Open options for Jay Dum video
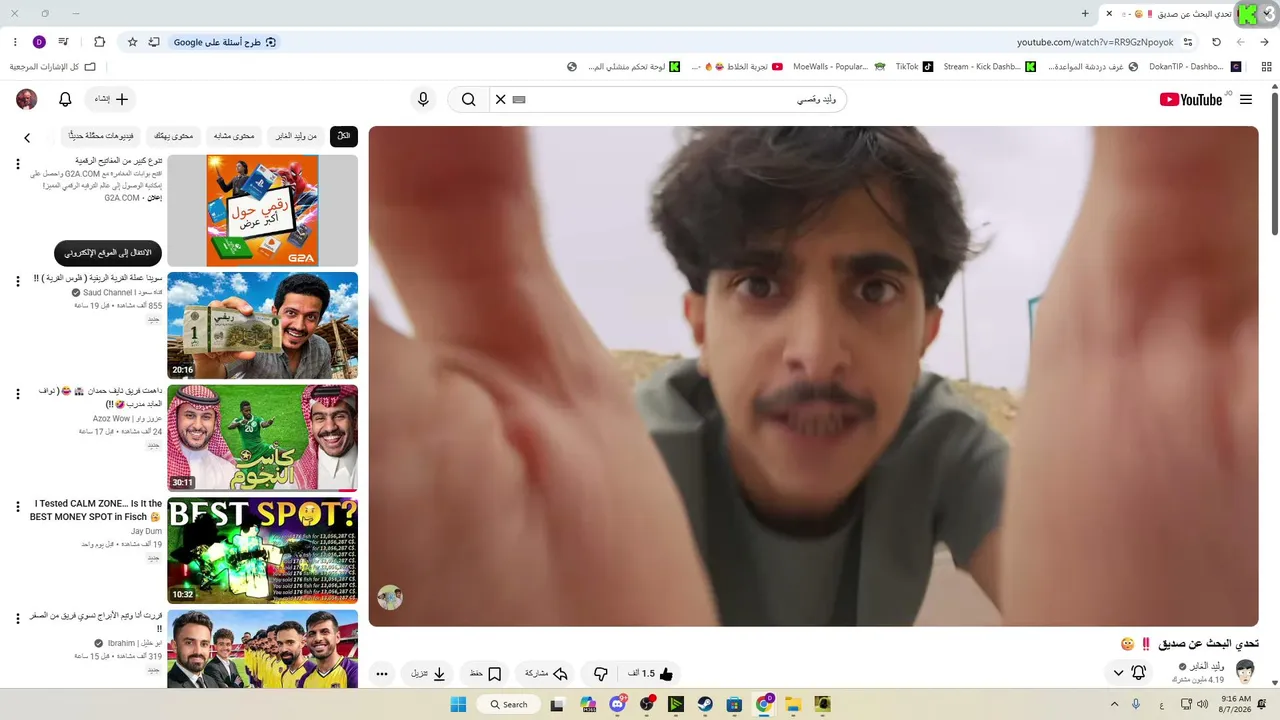1280x720 pixels. (x=17, y=507)
